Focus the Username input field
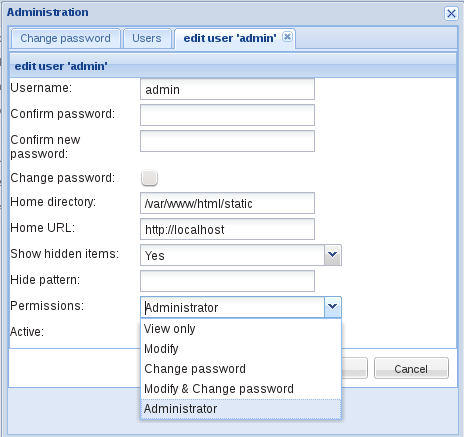This screenshot has height=437, width=464. 227,89
